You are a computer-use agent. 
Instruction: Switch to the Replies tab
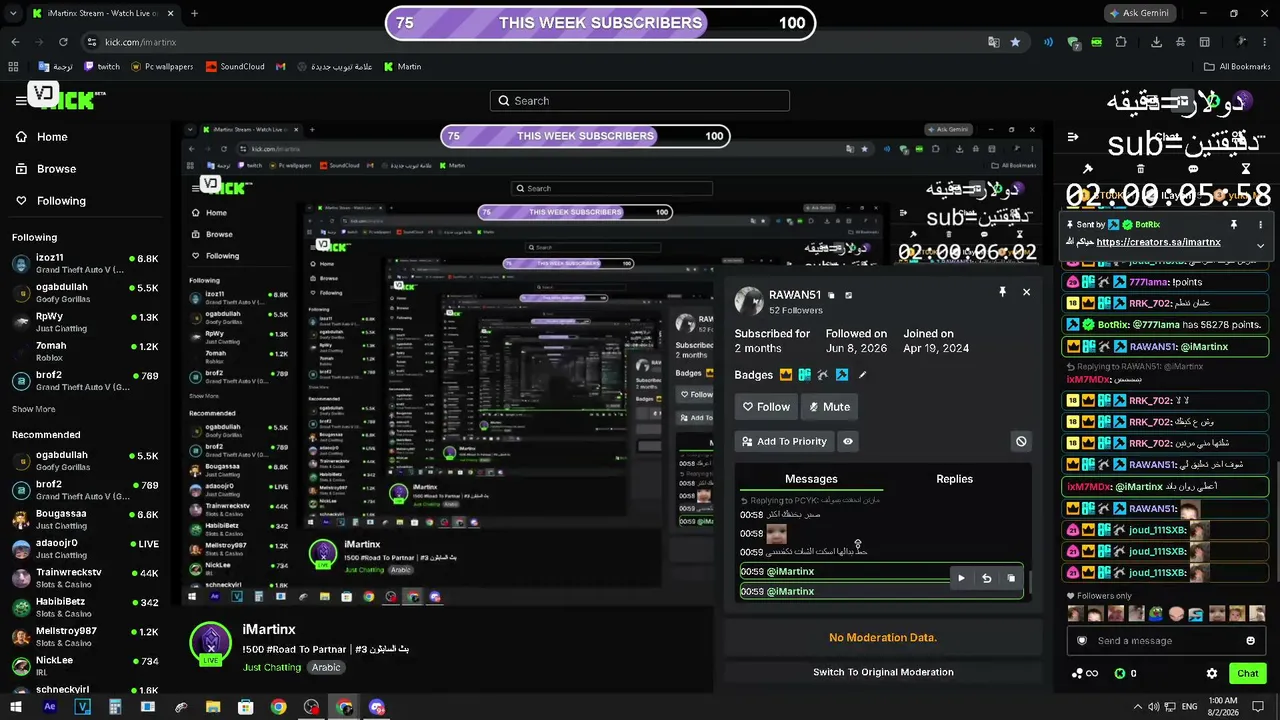coord(954,479)
